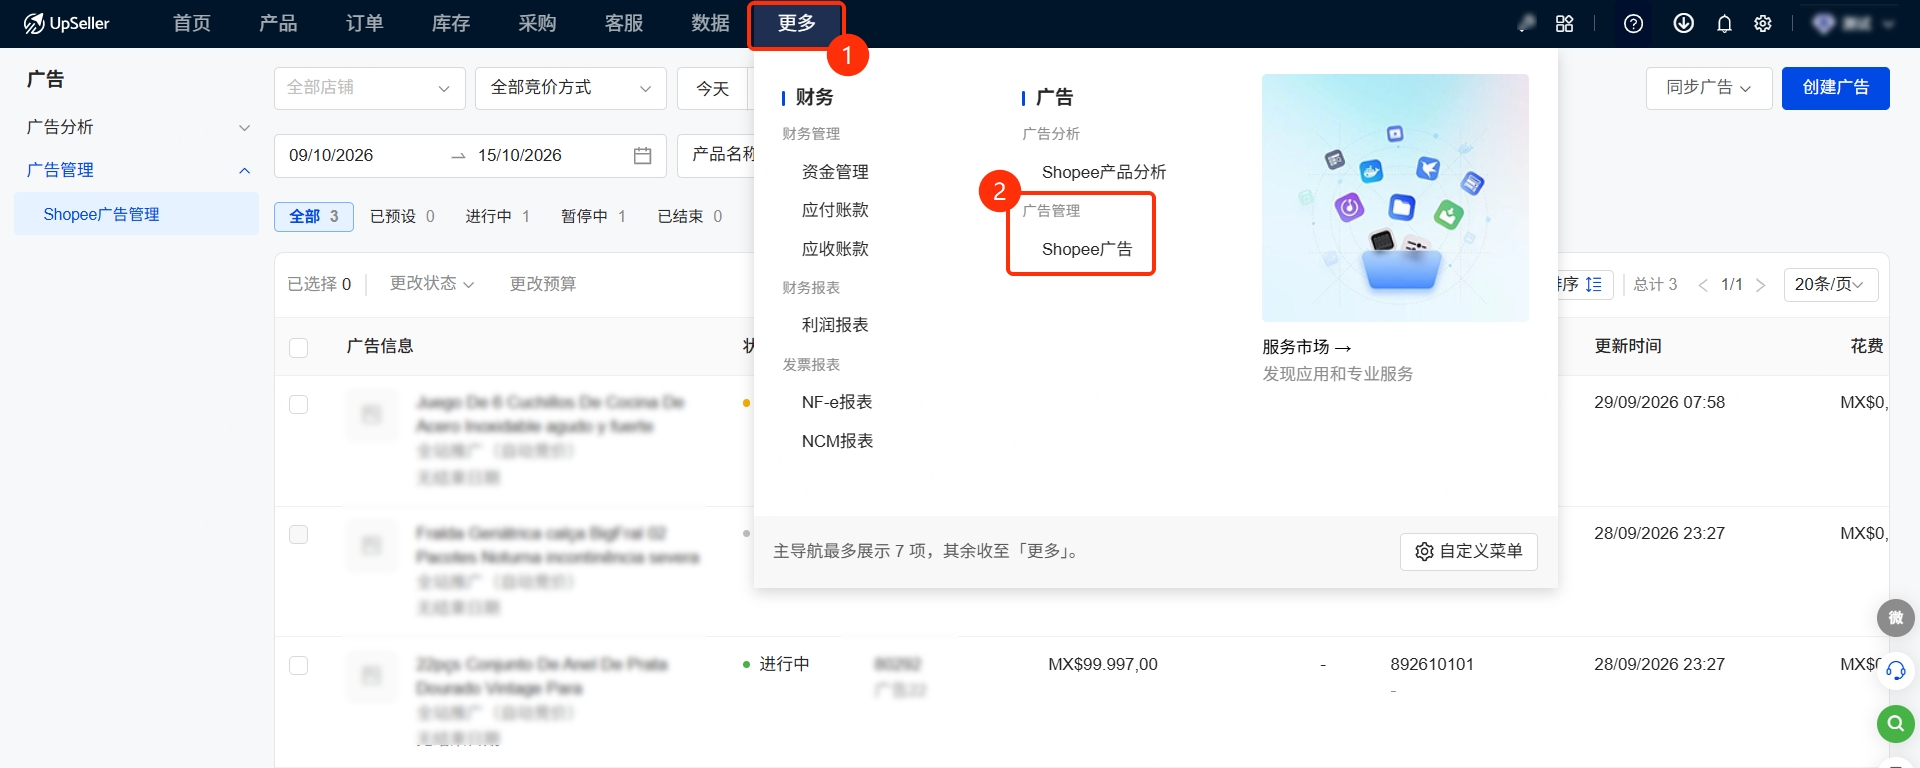Image resolution: width=1920 pixels, height=768 pixels.
Task: Open the 订单 navigation tab
Action: (x=364, y=24)
